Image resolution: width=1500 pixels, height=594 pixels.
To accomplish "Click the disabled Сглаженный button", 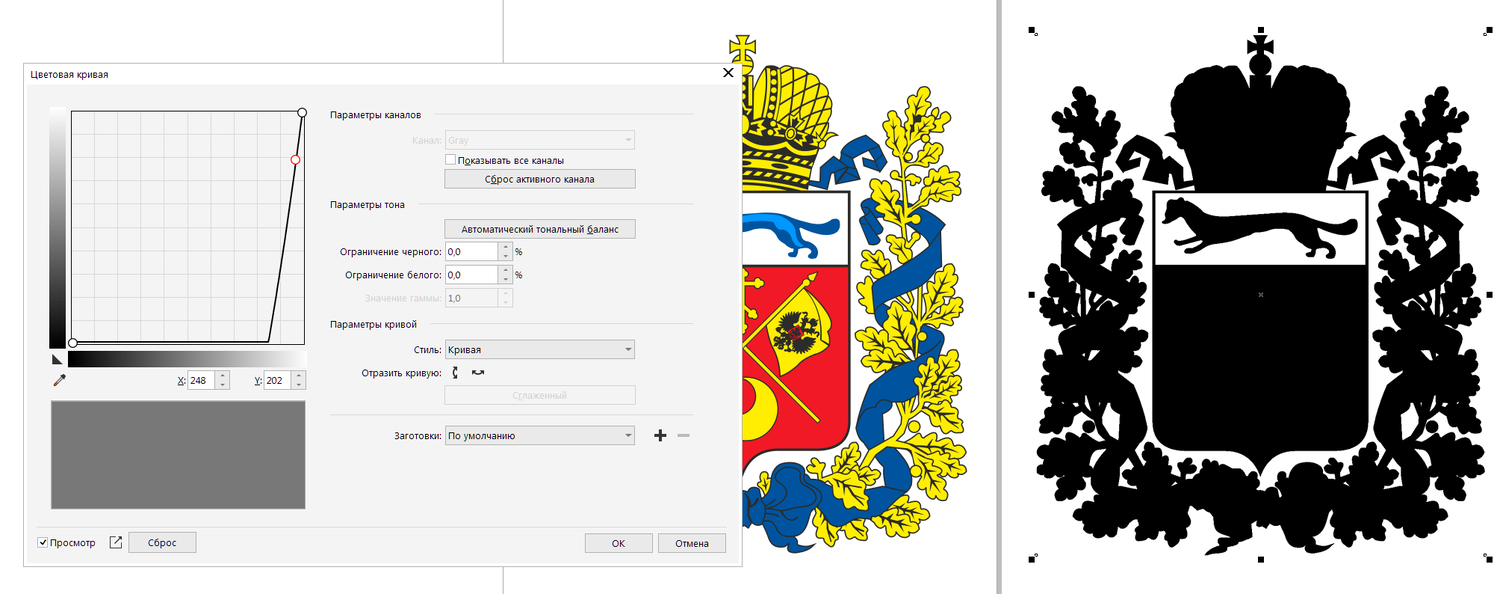I will click(x=539, y=395).
